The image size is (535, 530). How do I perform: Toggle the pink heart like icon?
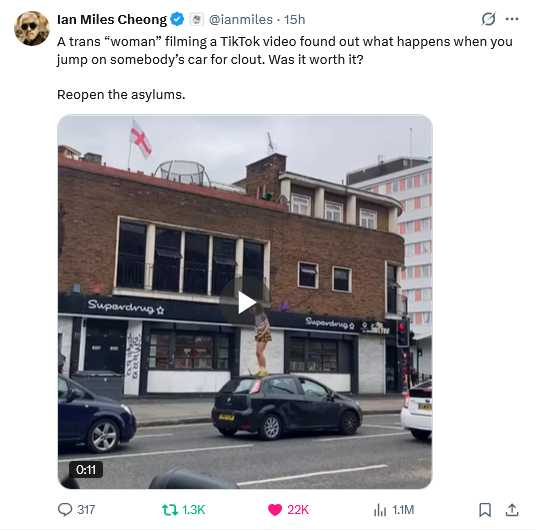[x=275, y=510]
